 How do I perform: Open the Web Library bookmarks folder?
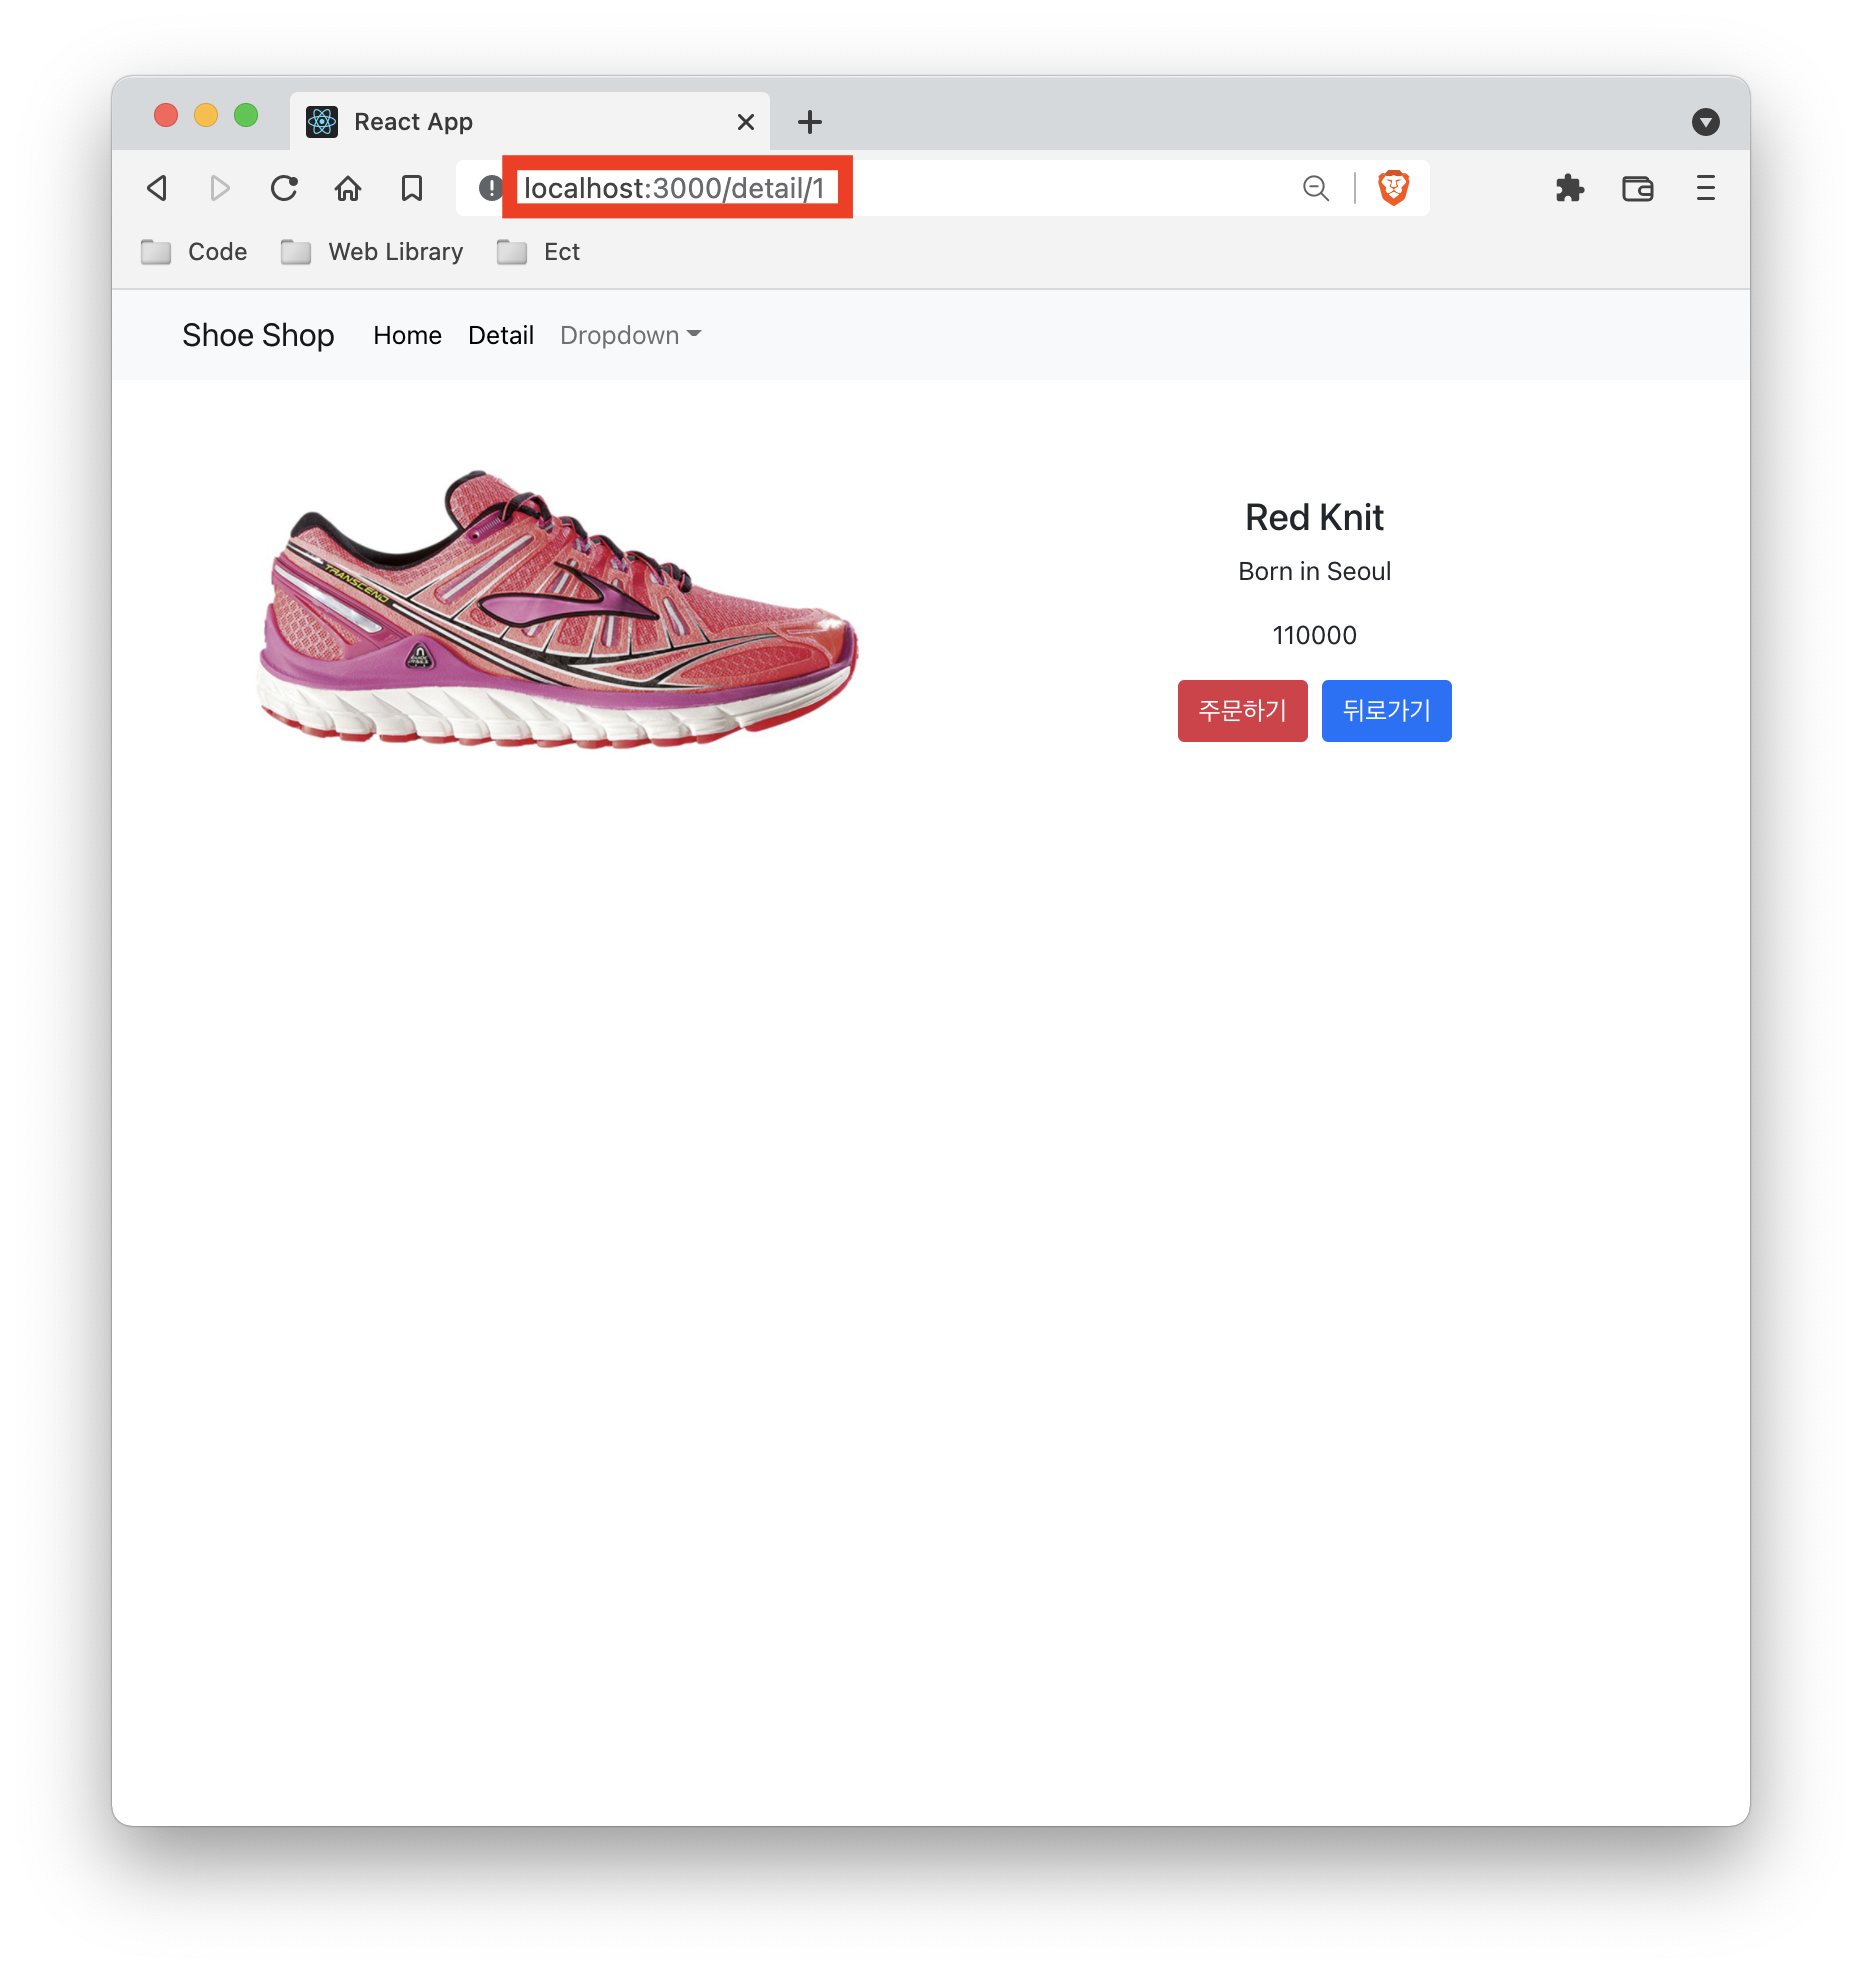(x=372, y=252)
